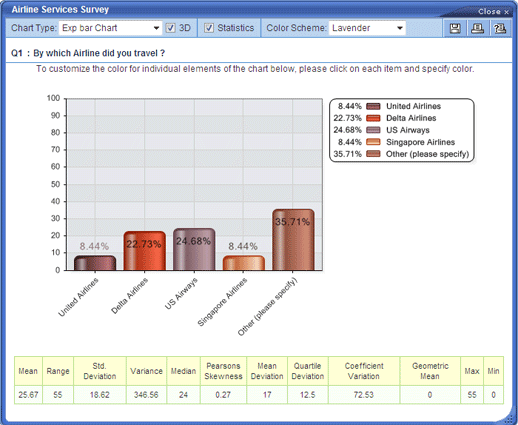
Task: Click the Singapore Airlines legend color swatch
Action: 373,142
